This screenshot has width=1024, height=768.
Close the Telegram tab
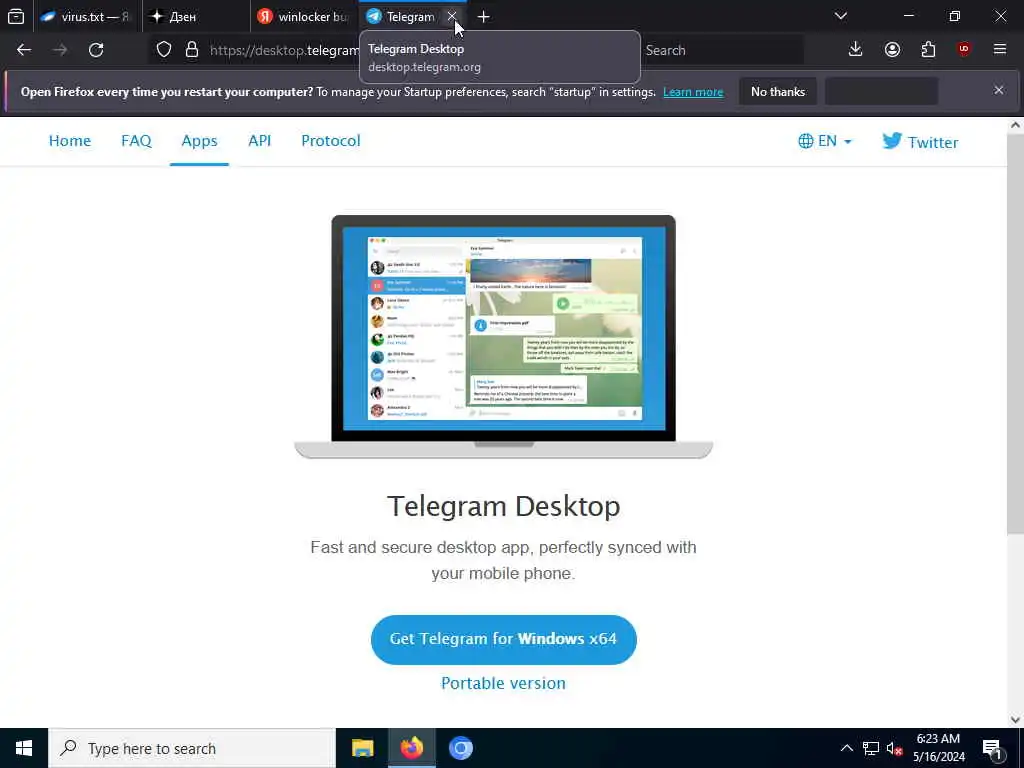452,16
